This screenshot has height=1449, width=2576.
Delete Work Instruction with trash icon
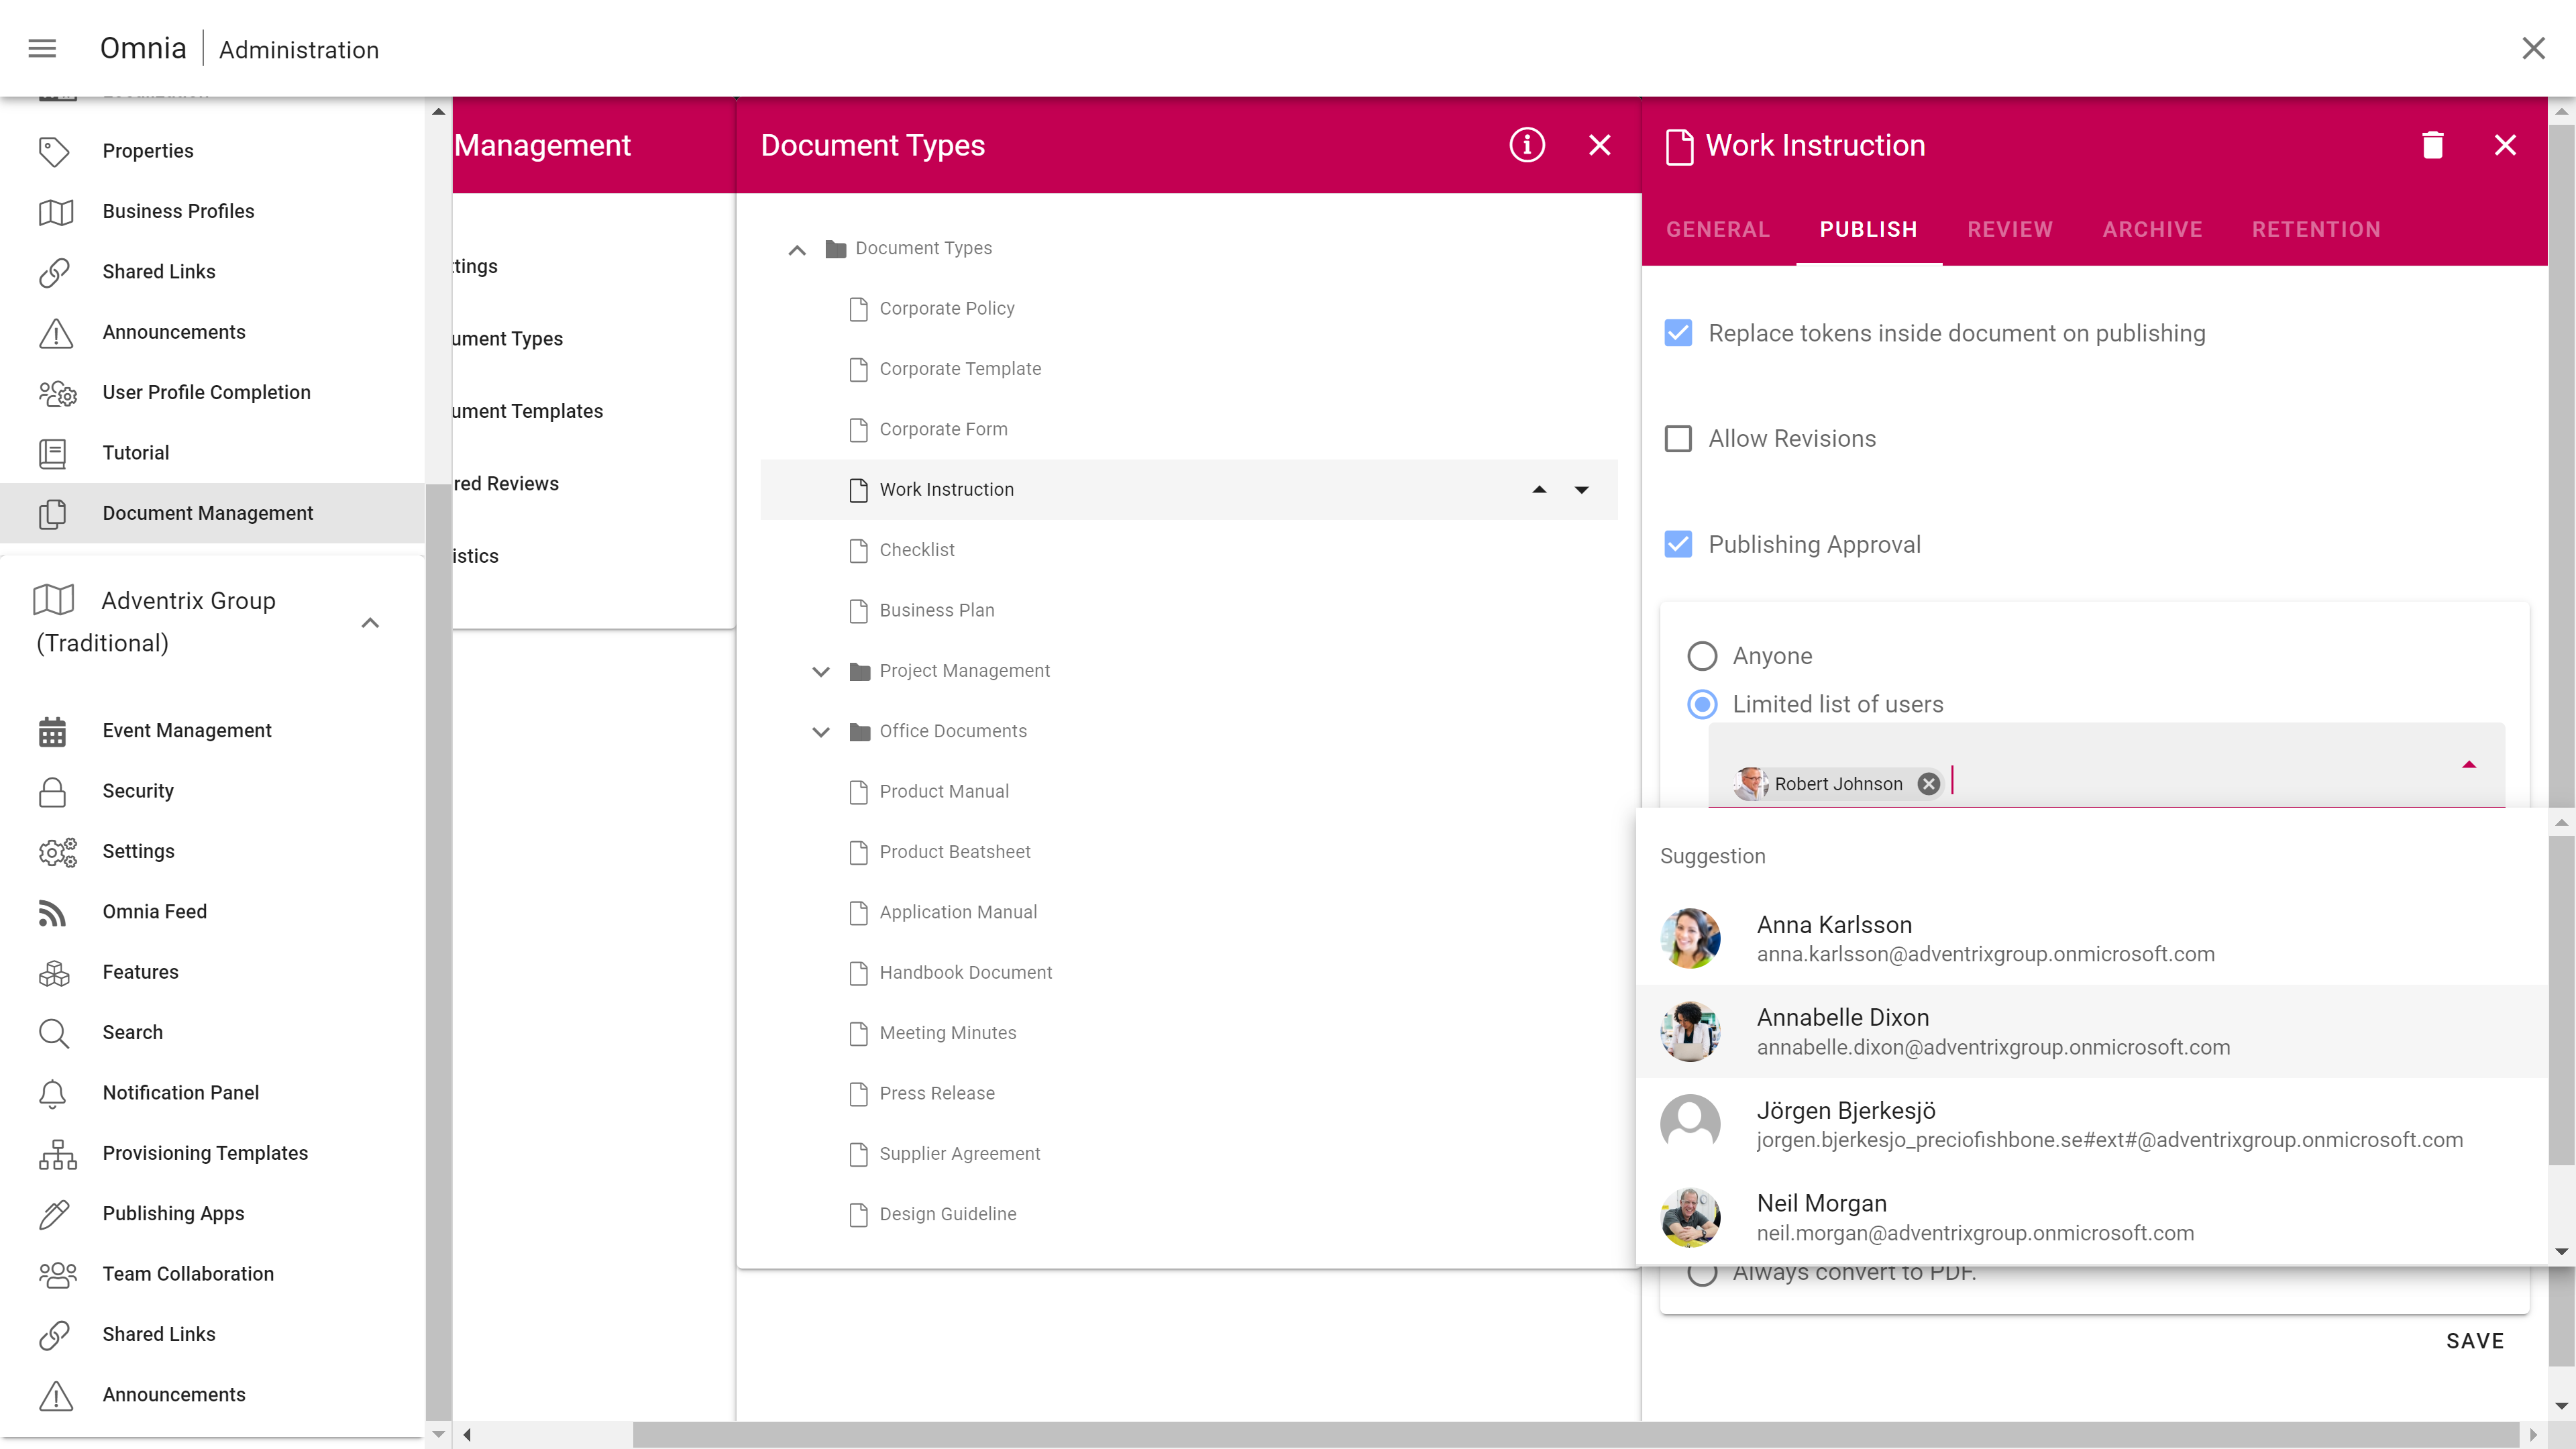[x=2432, y=145]
